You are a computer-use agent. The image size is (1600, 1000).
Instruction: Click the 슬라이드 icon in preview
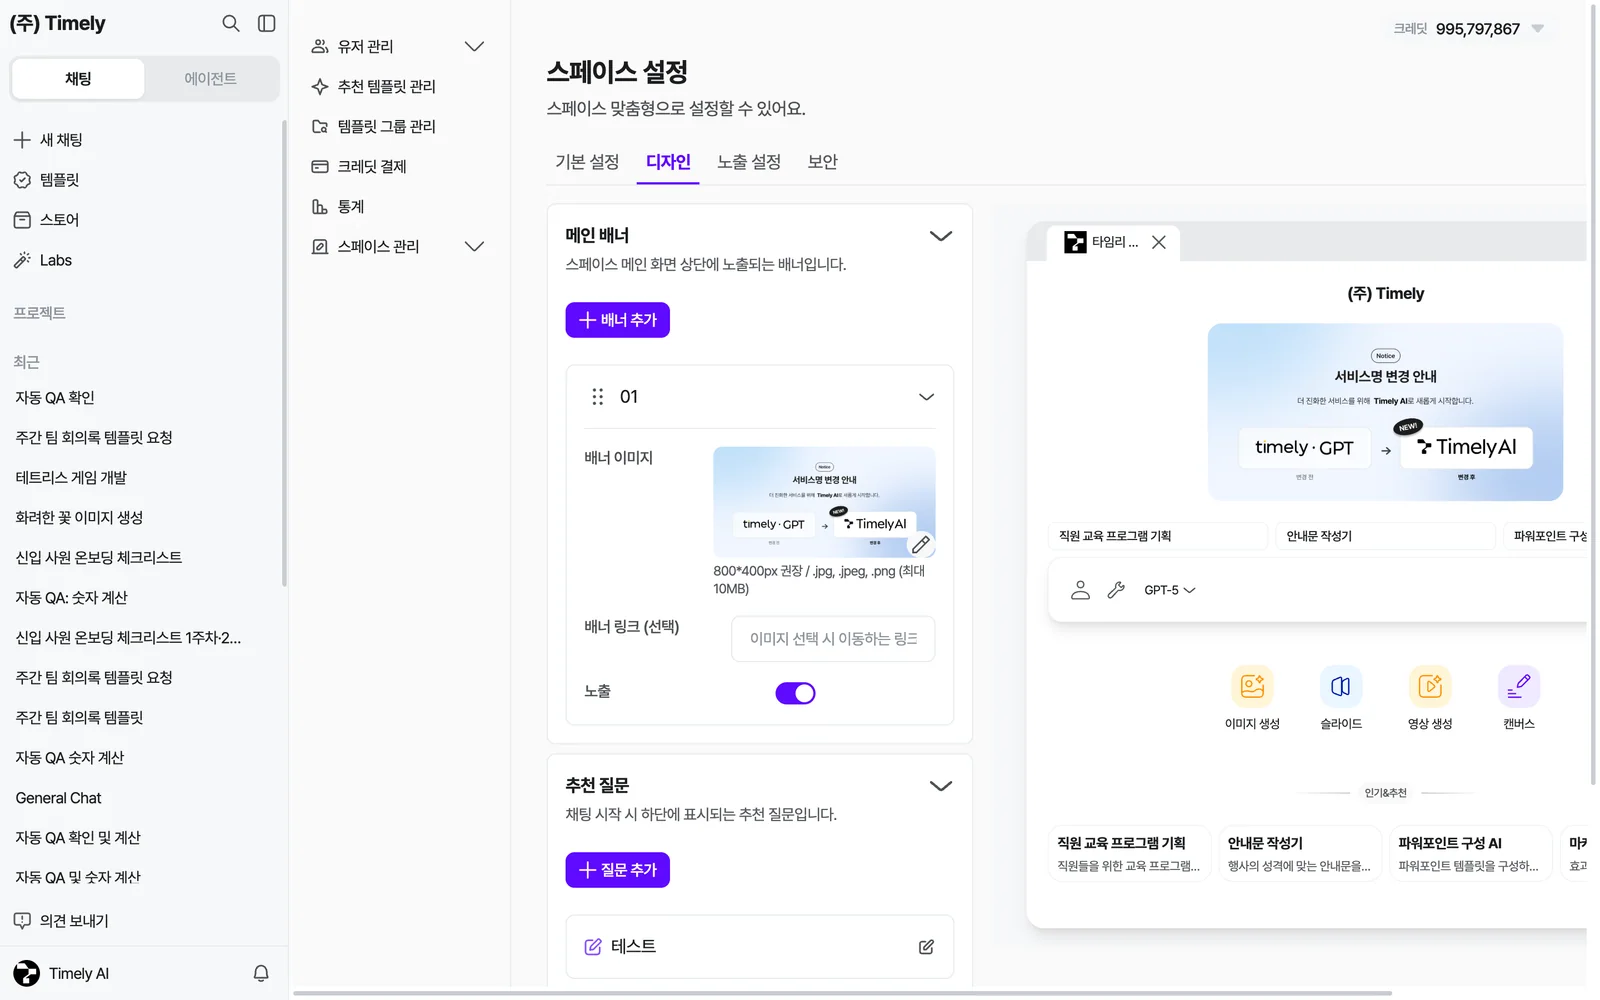1341,686
